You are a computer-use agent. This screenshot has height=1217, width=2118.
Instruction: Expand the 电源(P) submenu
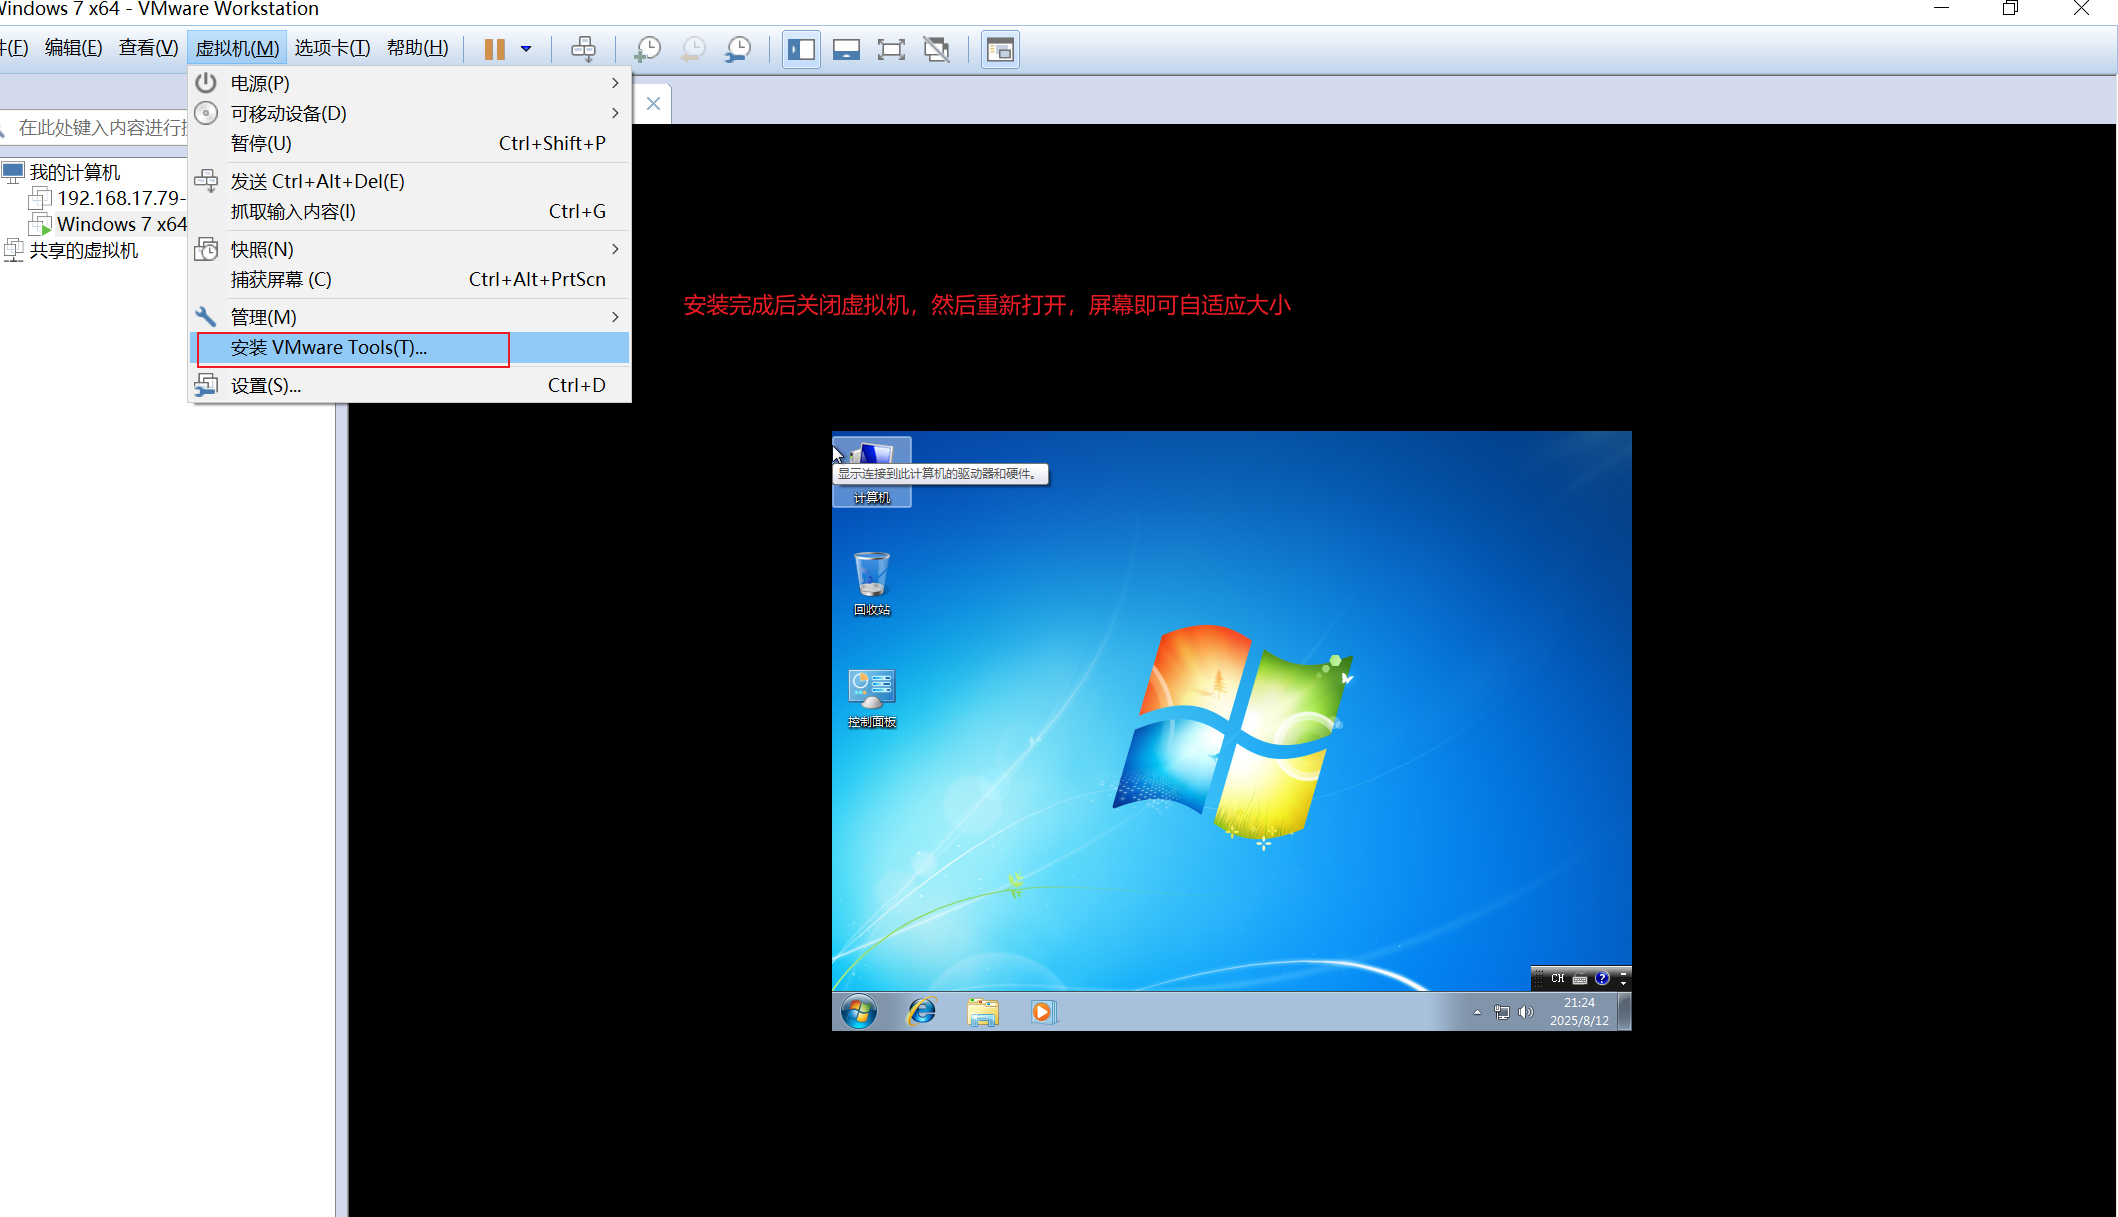tap(410, 83)
